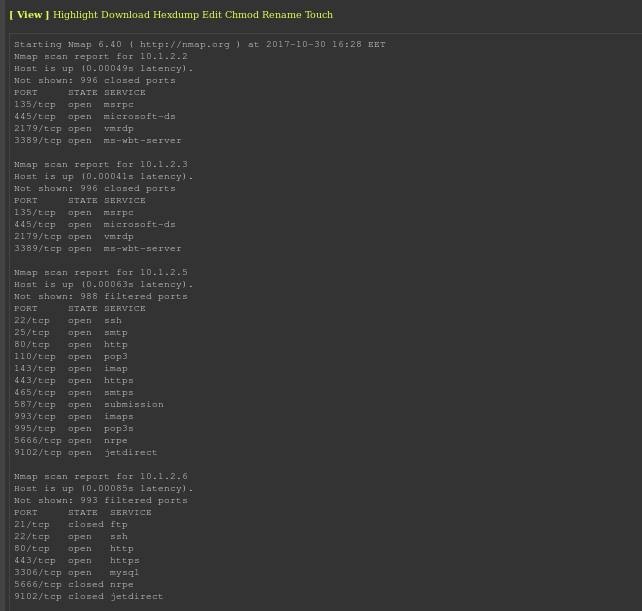Viewport: 642px width, 611px height.
Task: Download the scan output file
Action: click(128, 15)
